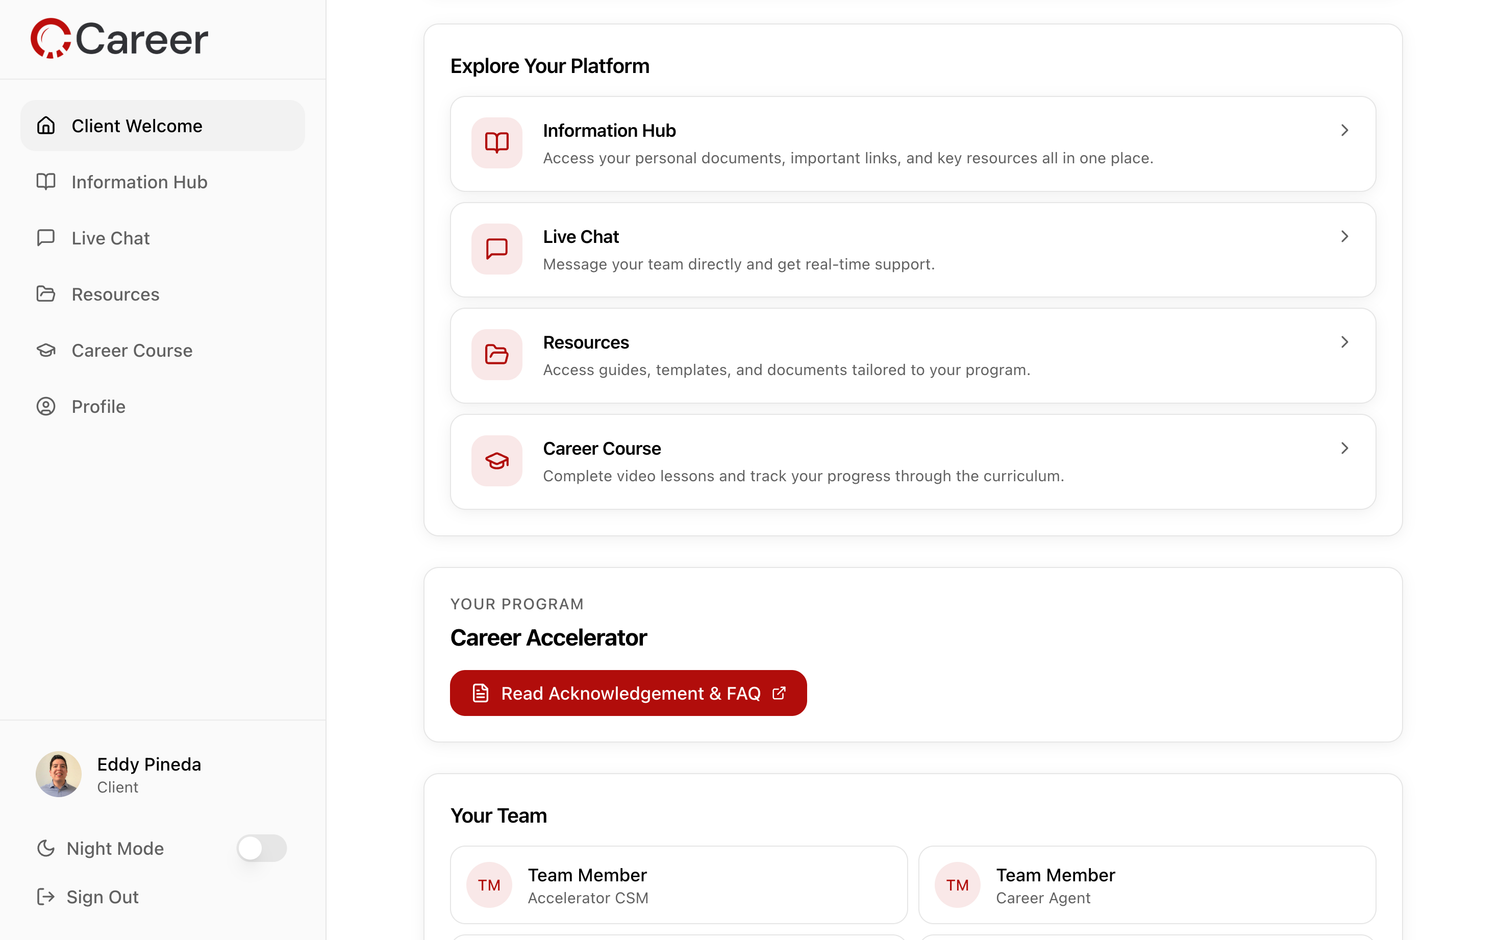Open the Team Member Career Agent card

pos(1146,885)
